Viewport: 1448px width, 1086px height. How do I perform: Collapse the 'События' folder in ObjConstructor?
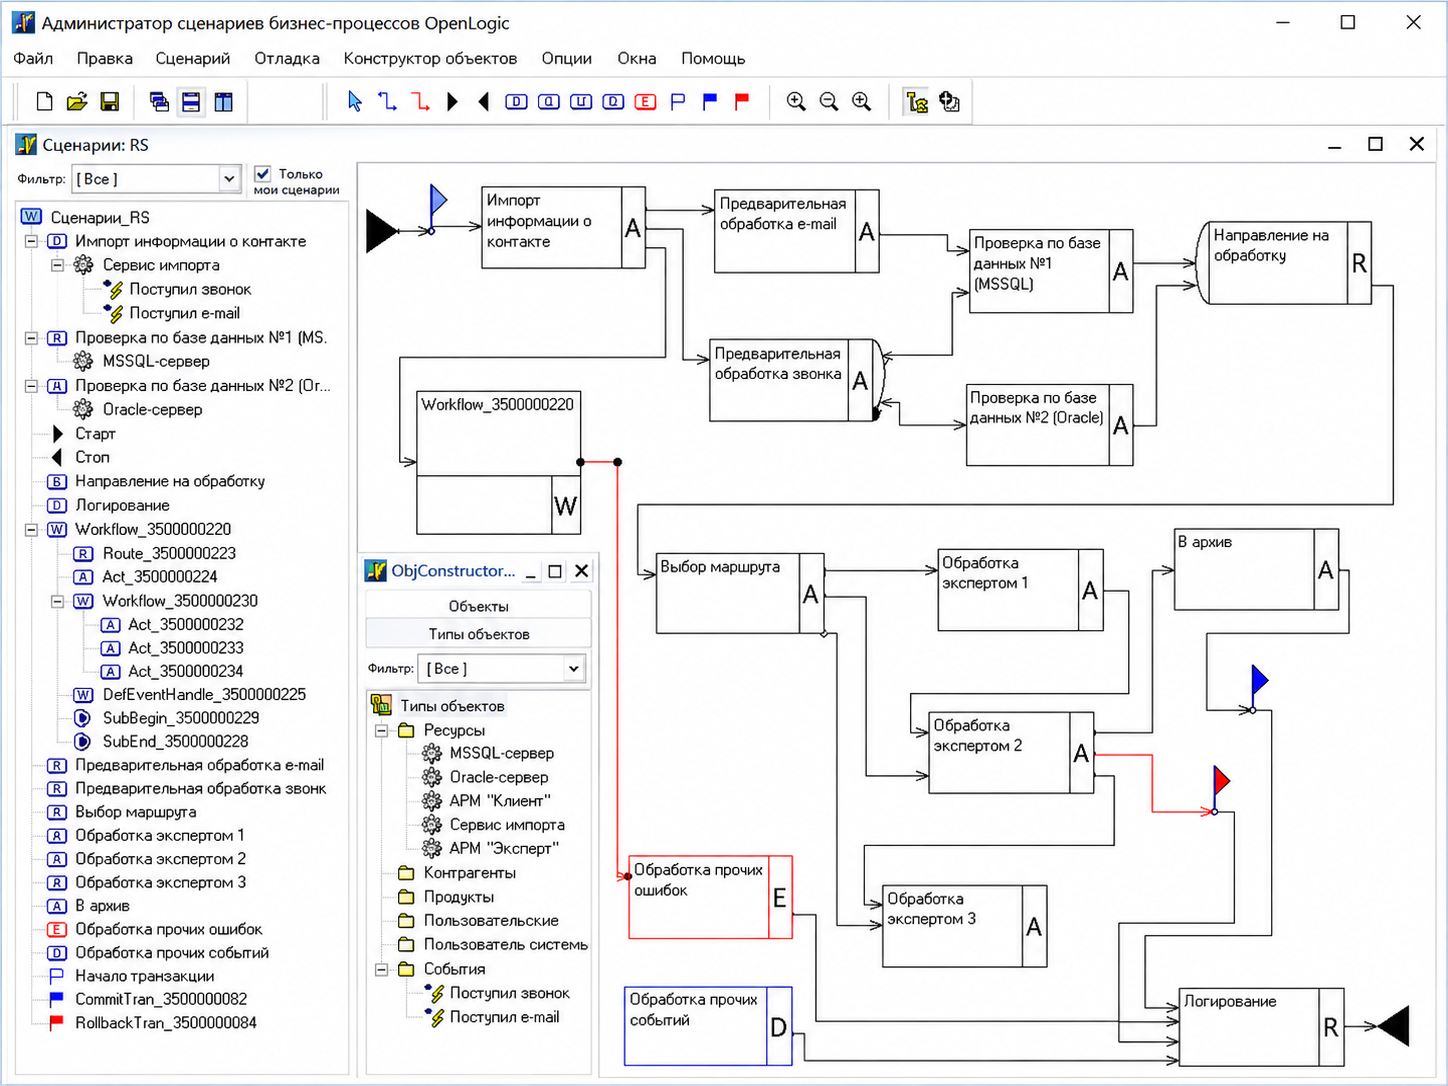(x=381, y=969)
